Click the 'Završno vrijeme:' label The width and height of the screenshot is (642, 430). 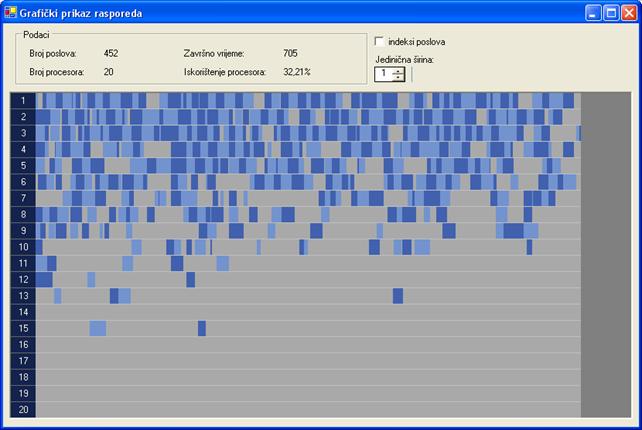(214, 54)
